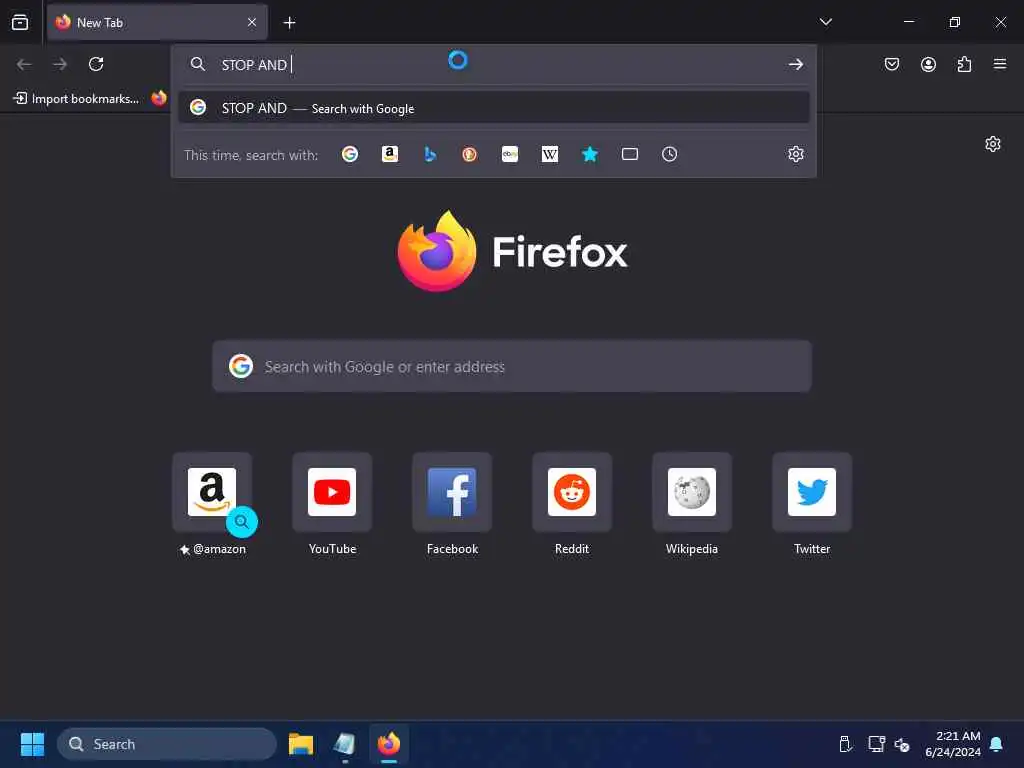Viewport: 1024px width, 768px height.
Task: Open the Twitter shortcut tile
Action: (812, 492)
